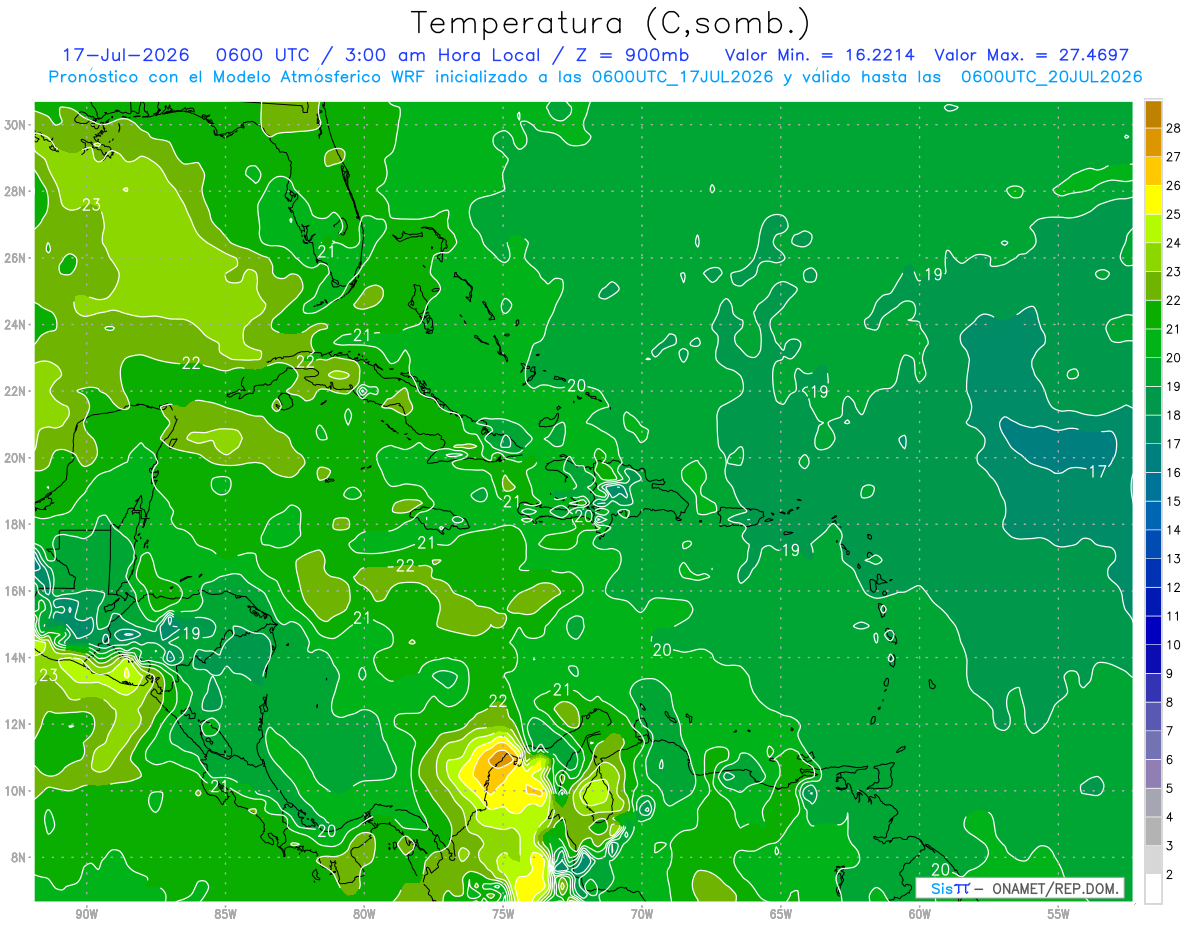
Task: Select the 65W longitude label
Action: pos(781,915)
